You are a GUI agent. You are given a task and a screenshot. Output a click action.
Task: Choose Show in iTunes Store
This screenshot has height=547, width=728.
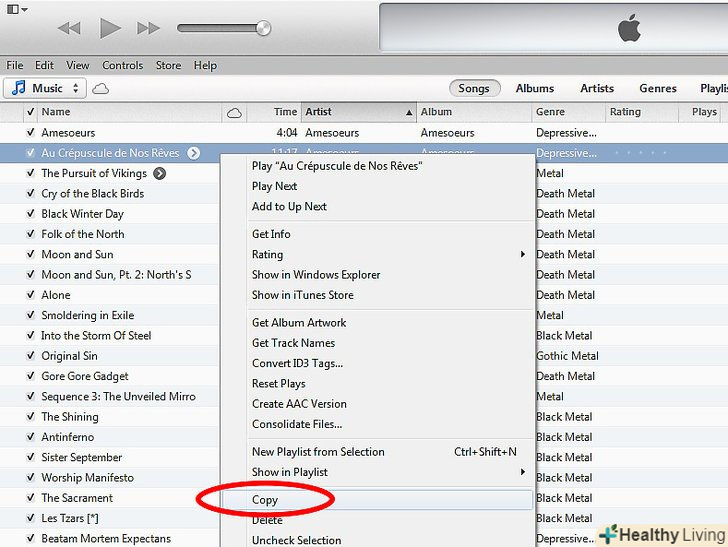[377, 295]
